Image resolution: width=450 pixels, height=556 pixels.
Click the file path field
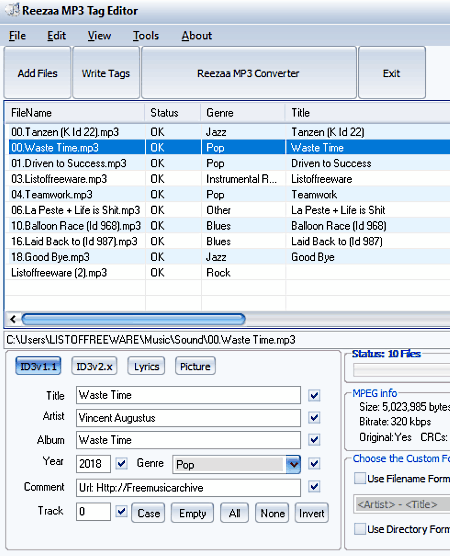[227, 340]
